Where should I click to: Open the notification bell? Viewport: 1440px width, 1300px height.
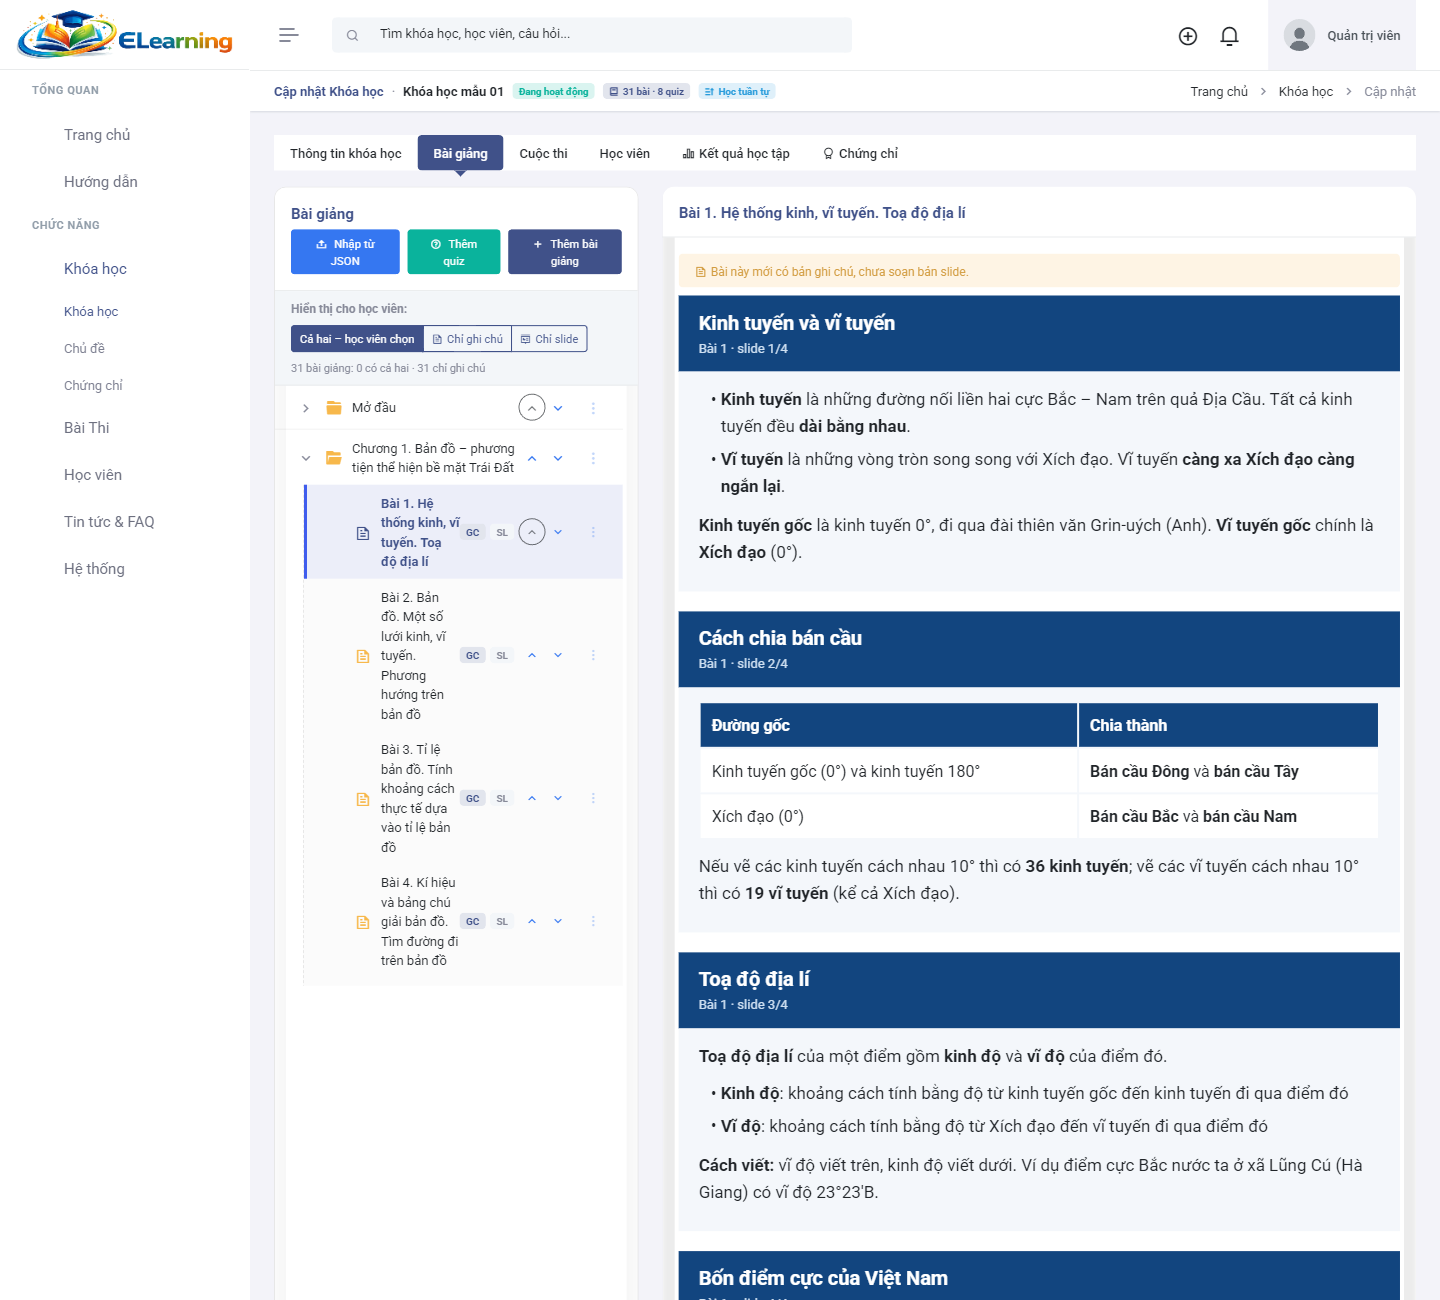pyautogui.click(x=1230, y=36)
